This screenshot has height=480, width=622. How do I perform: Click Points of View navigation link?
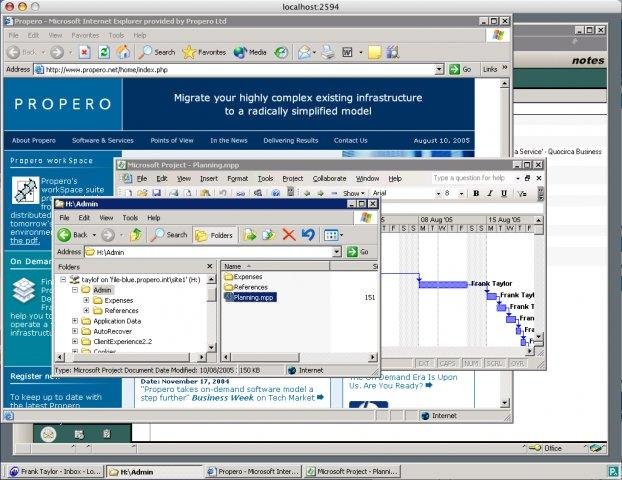point(172,140)
